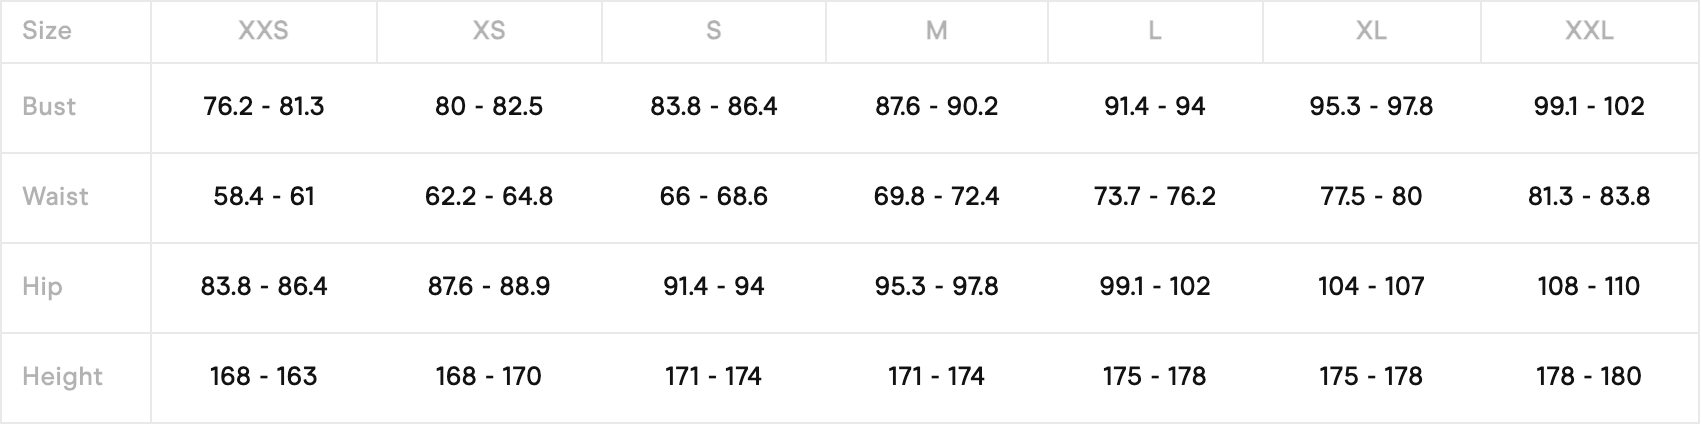Click the S size column header
The height and width of the screenshot is (426, 1702).
pyautogui.click(x=713, y=31)
